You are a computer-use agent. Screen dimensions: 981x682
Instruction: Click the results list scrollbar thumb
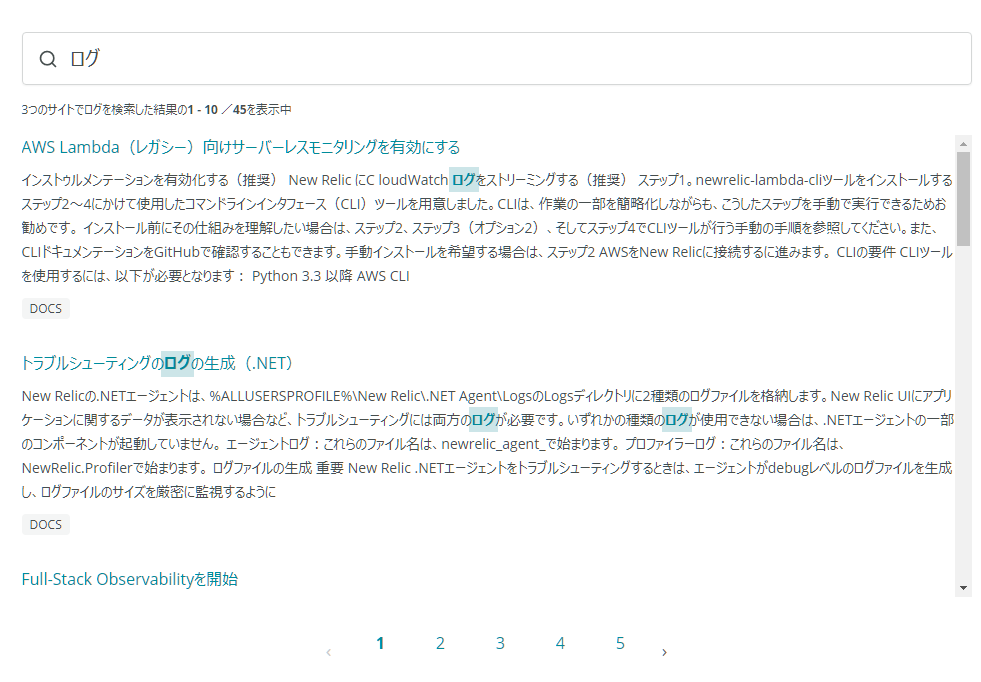tap(963, 199)
